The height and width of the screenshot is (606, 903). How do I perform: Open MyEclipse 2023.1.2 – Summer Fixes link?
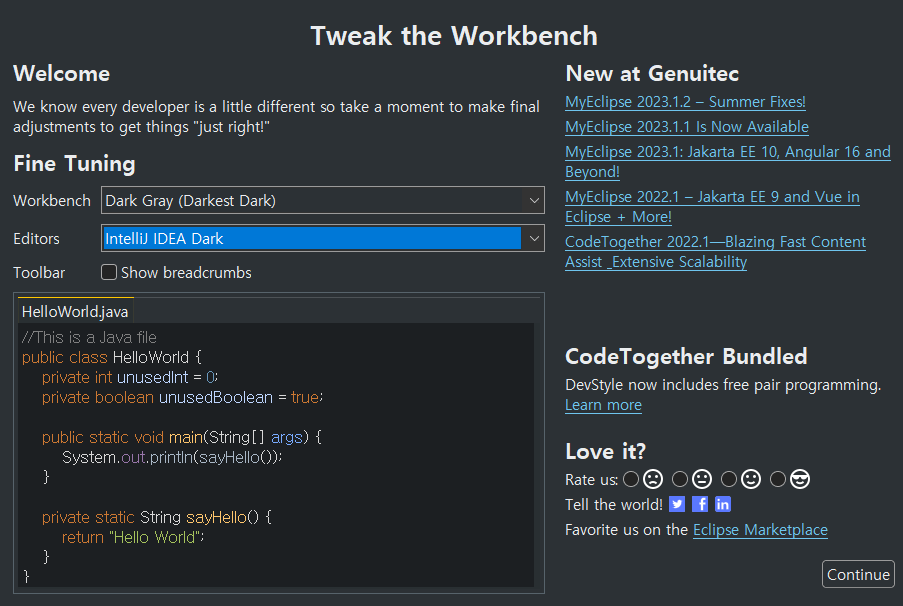tap(685, 102)
